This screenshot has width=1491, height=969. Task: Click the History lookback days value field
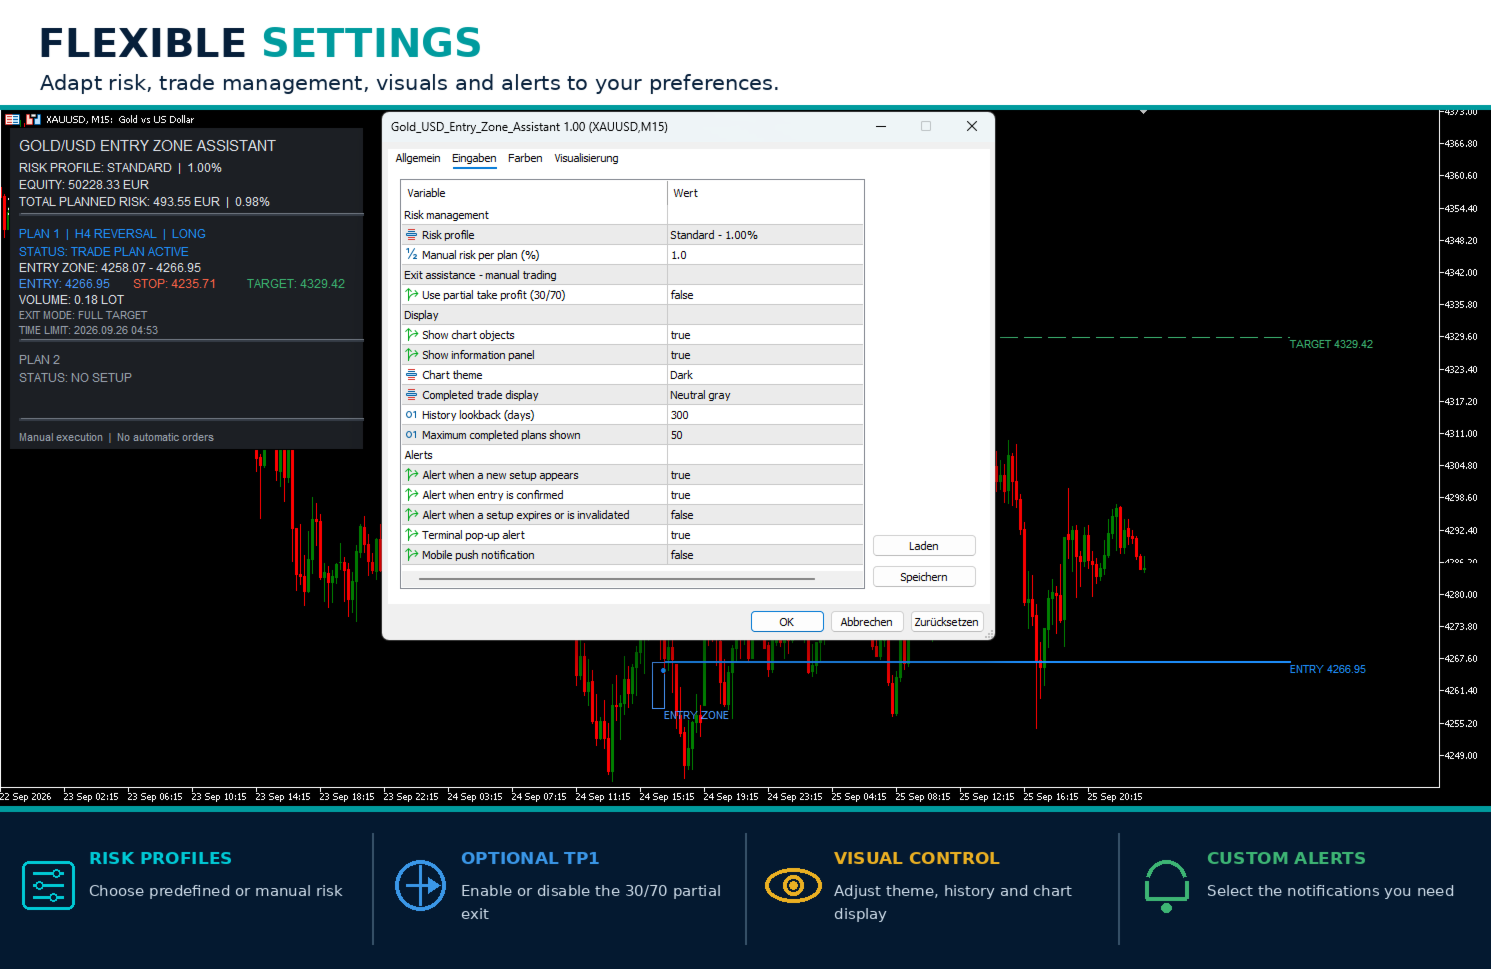click(765, 415)
